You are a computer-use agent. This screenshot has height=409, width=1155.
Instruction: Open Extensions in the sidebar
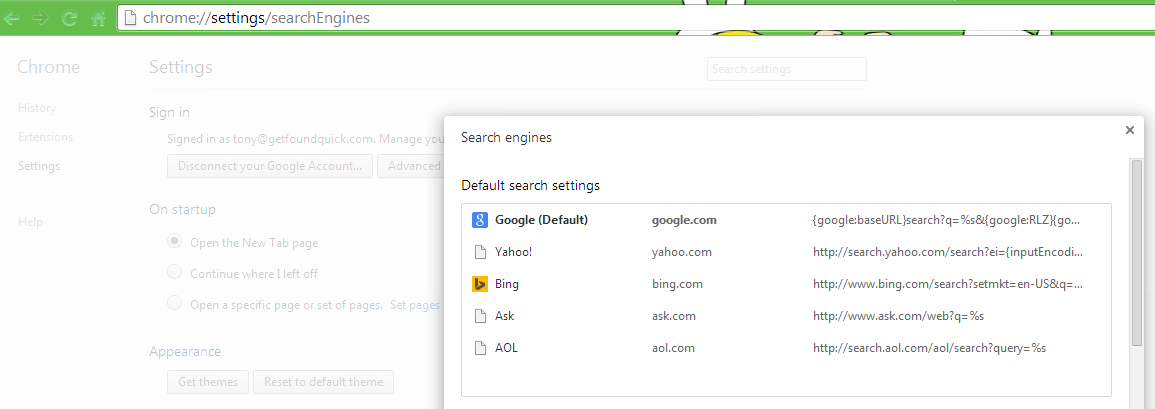(45, 137)
